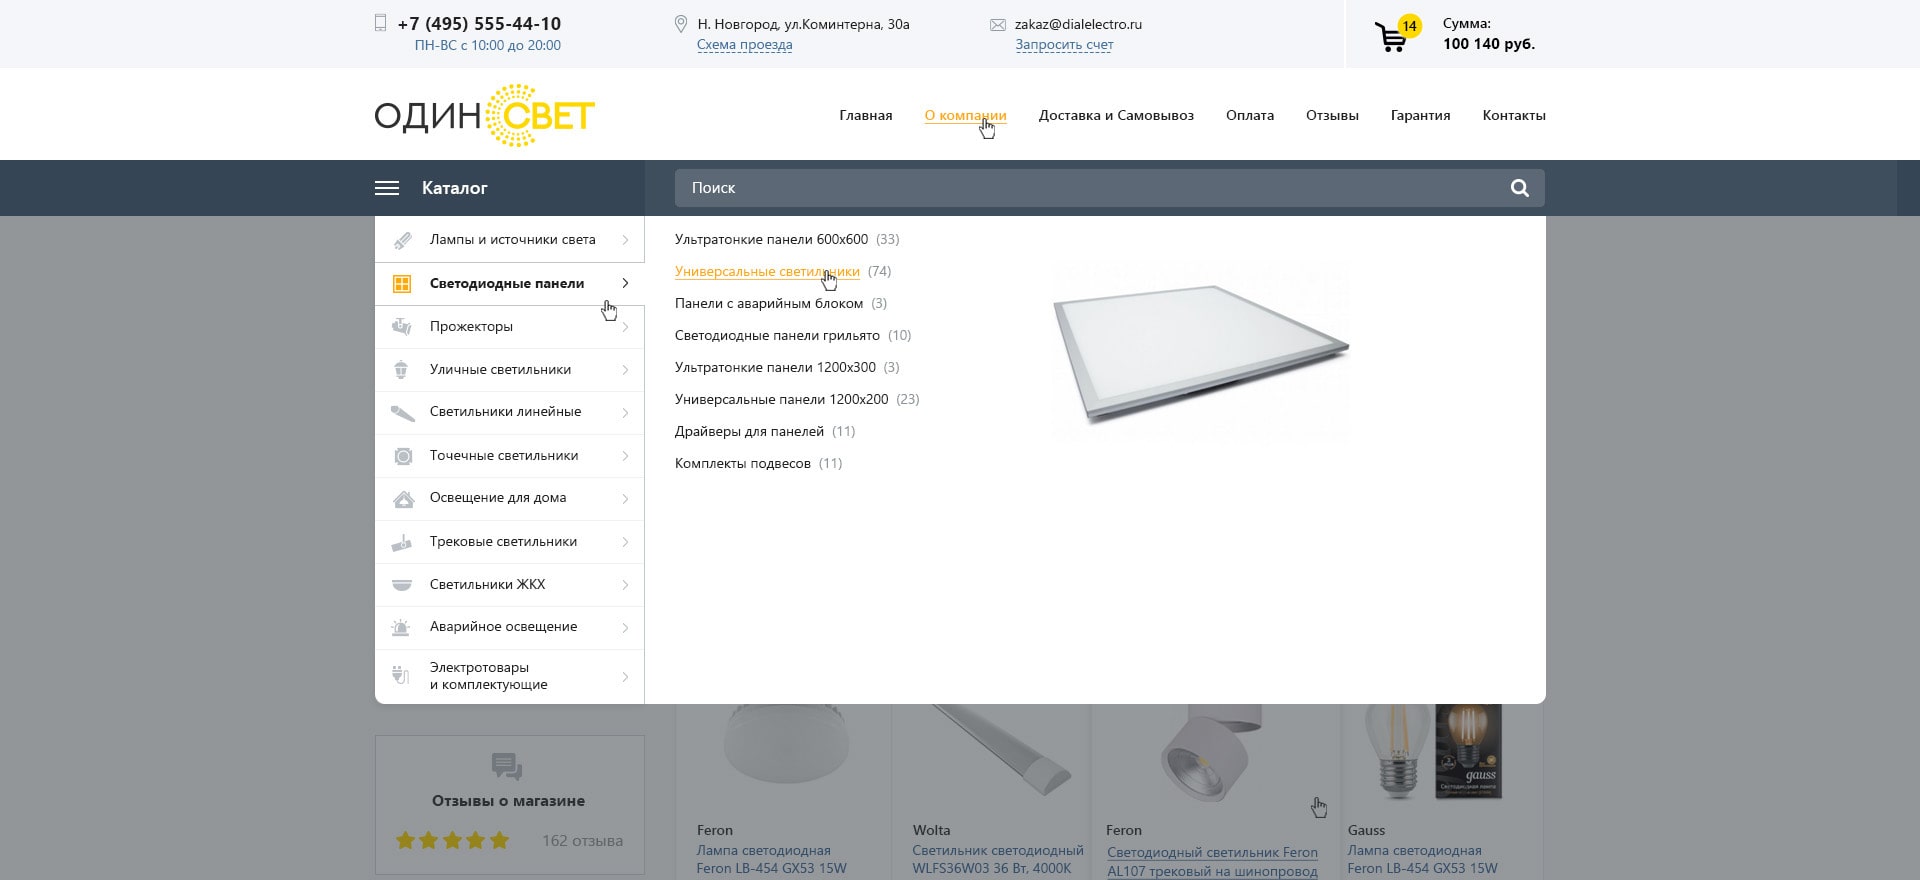
Task: Click the Светодиодные панели category icon
Action: click(402, 284)
